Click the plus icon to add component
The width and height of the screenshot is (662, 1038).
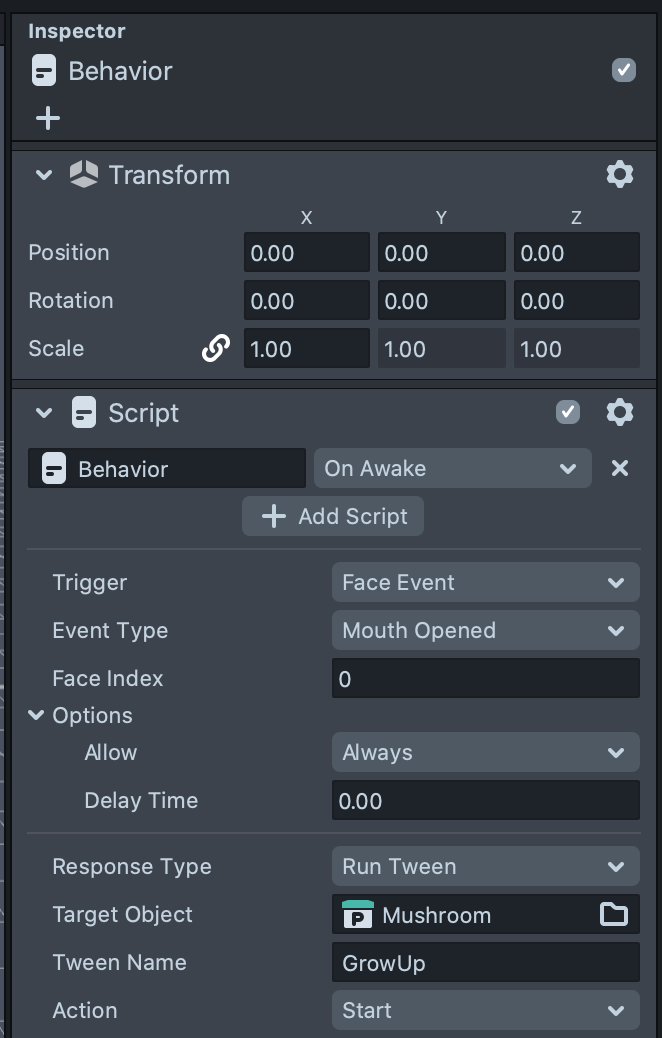47,118
